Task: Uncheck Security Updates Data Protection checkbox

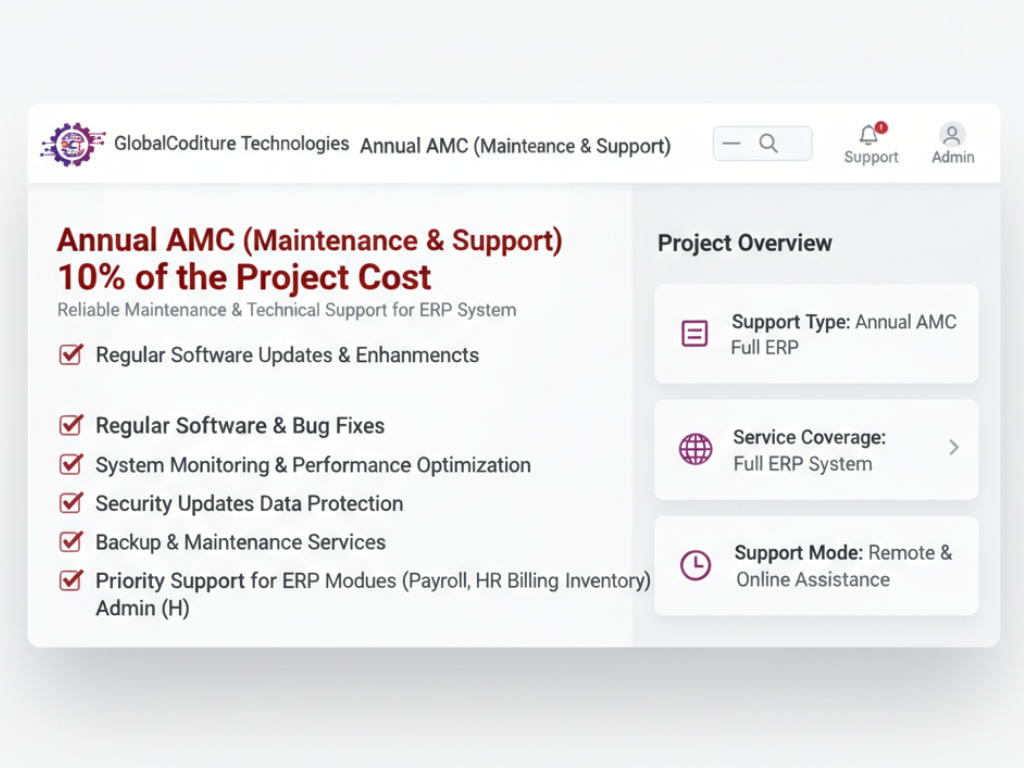Action: click(x=71, y=503)
